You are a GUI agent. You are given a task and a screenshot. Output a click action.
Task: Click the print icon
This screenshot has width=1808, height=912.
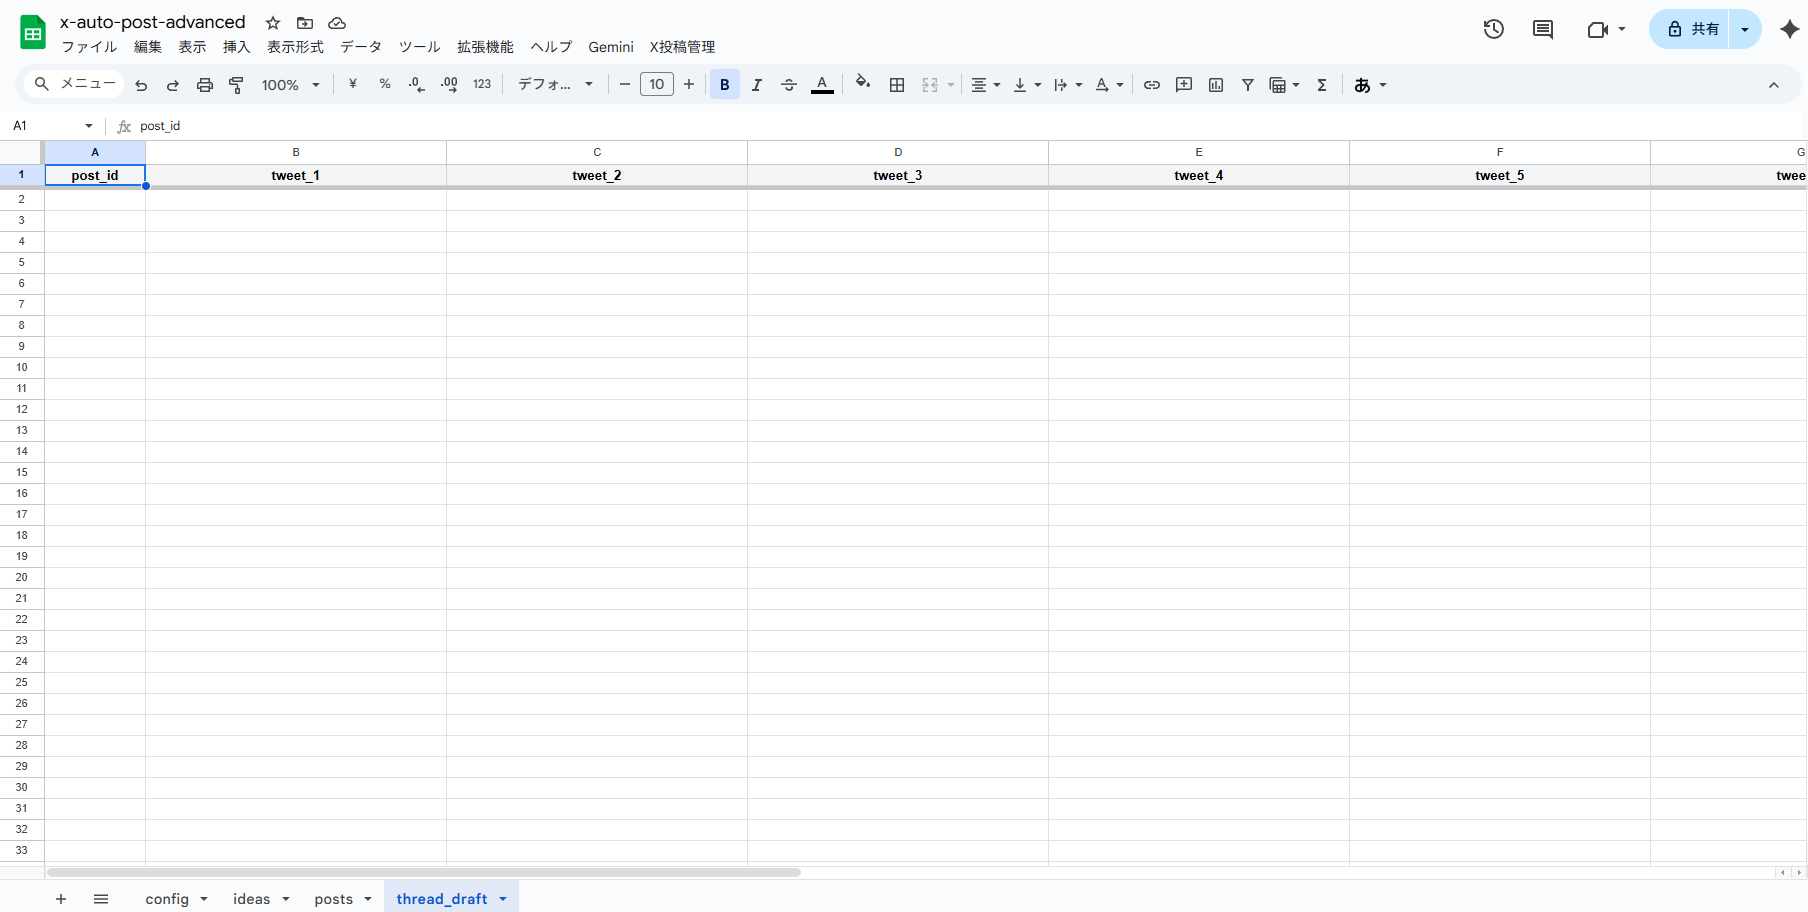tap(205, 85)
